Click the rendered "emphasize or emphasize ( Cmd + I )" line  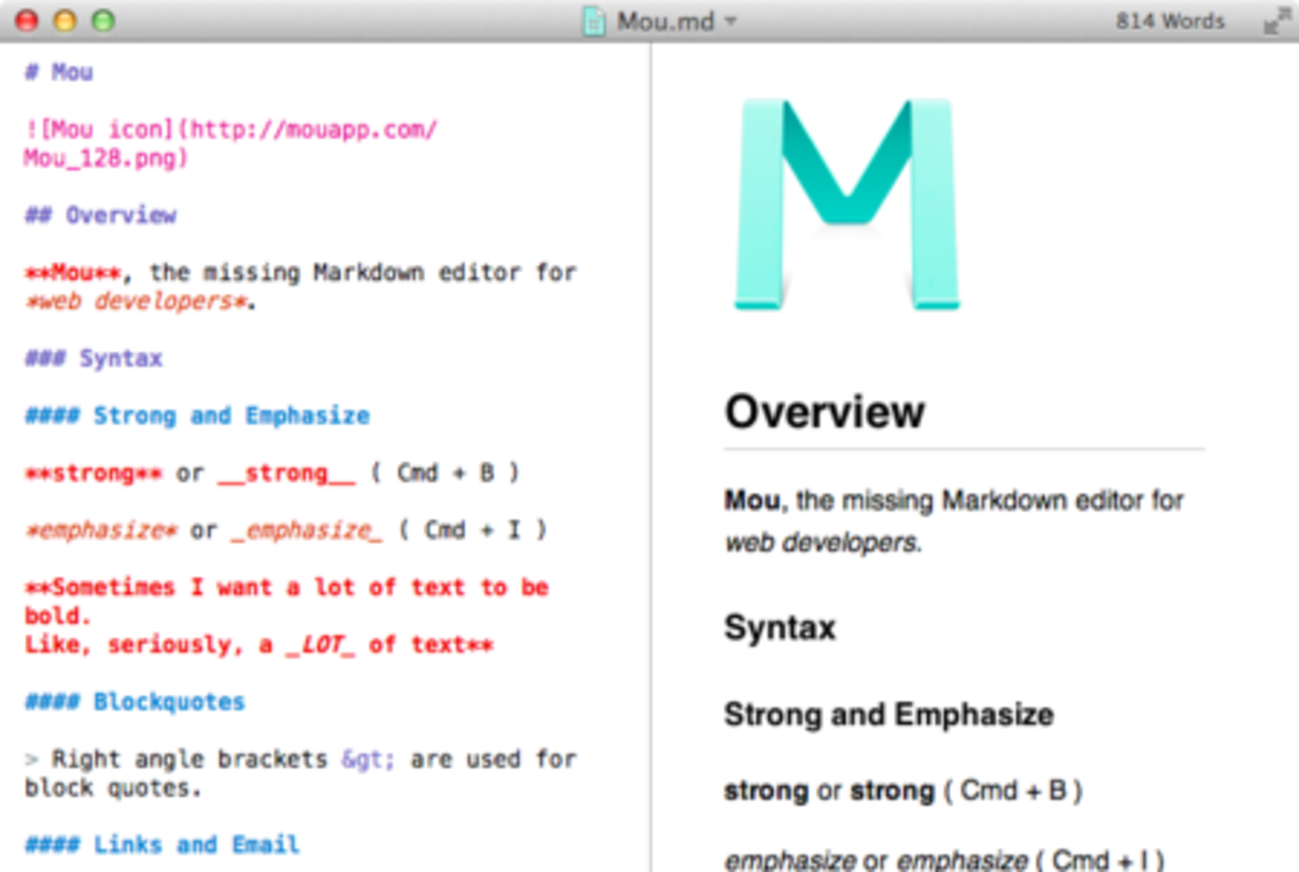(944, 860)
